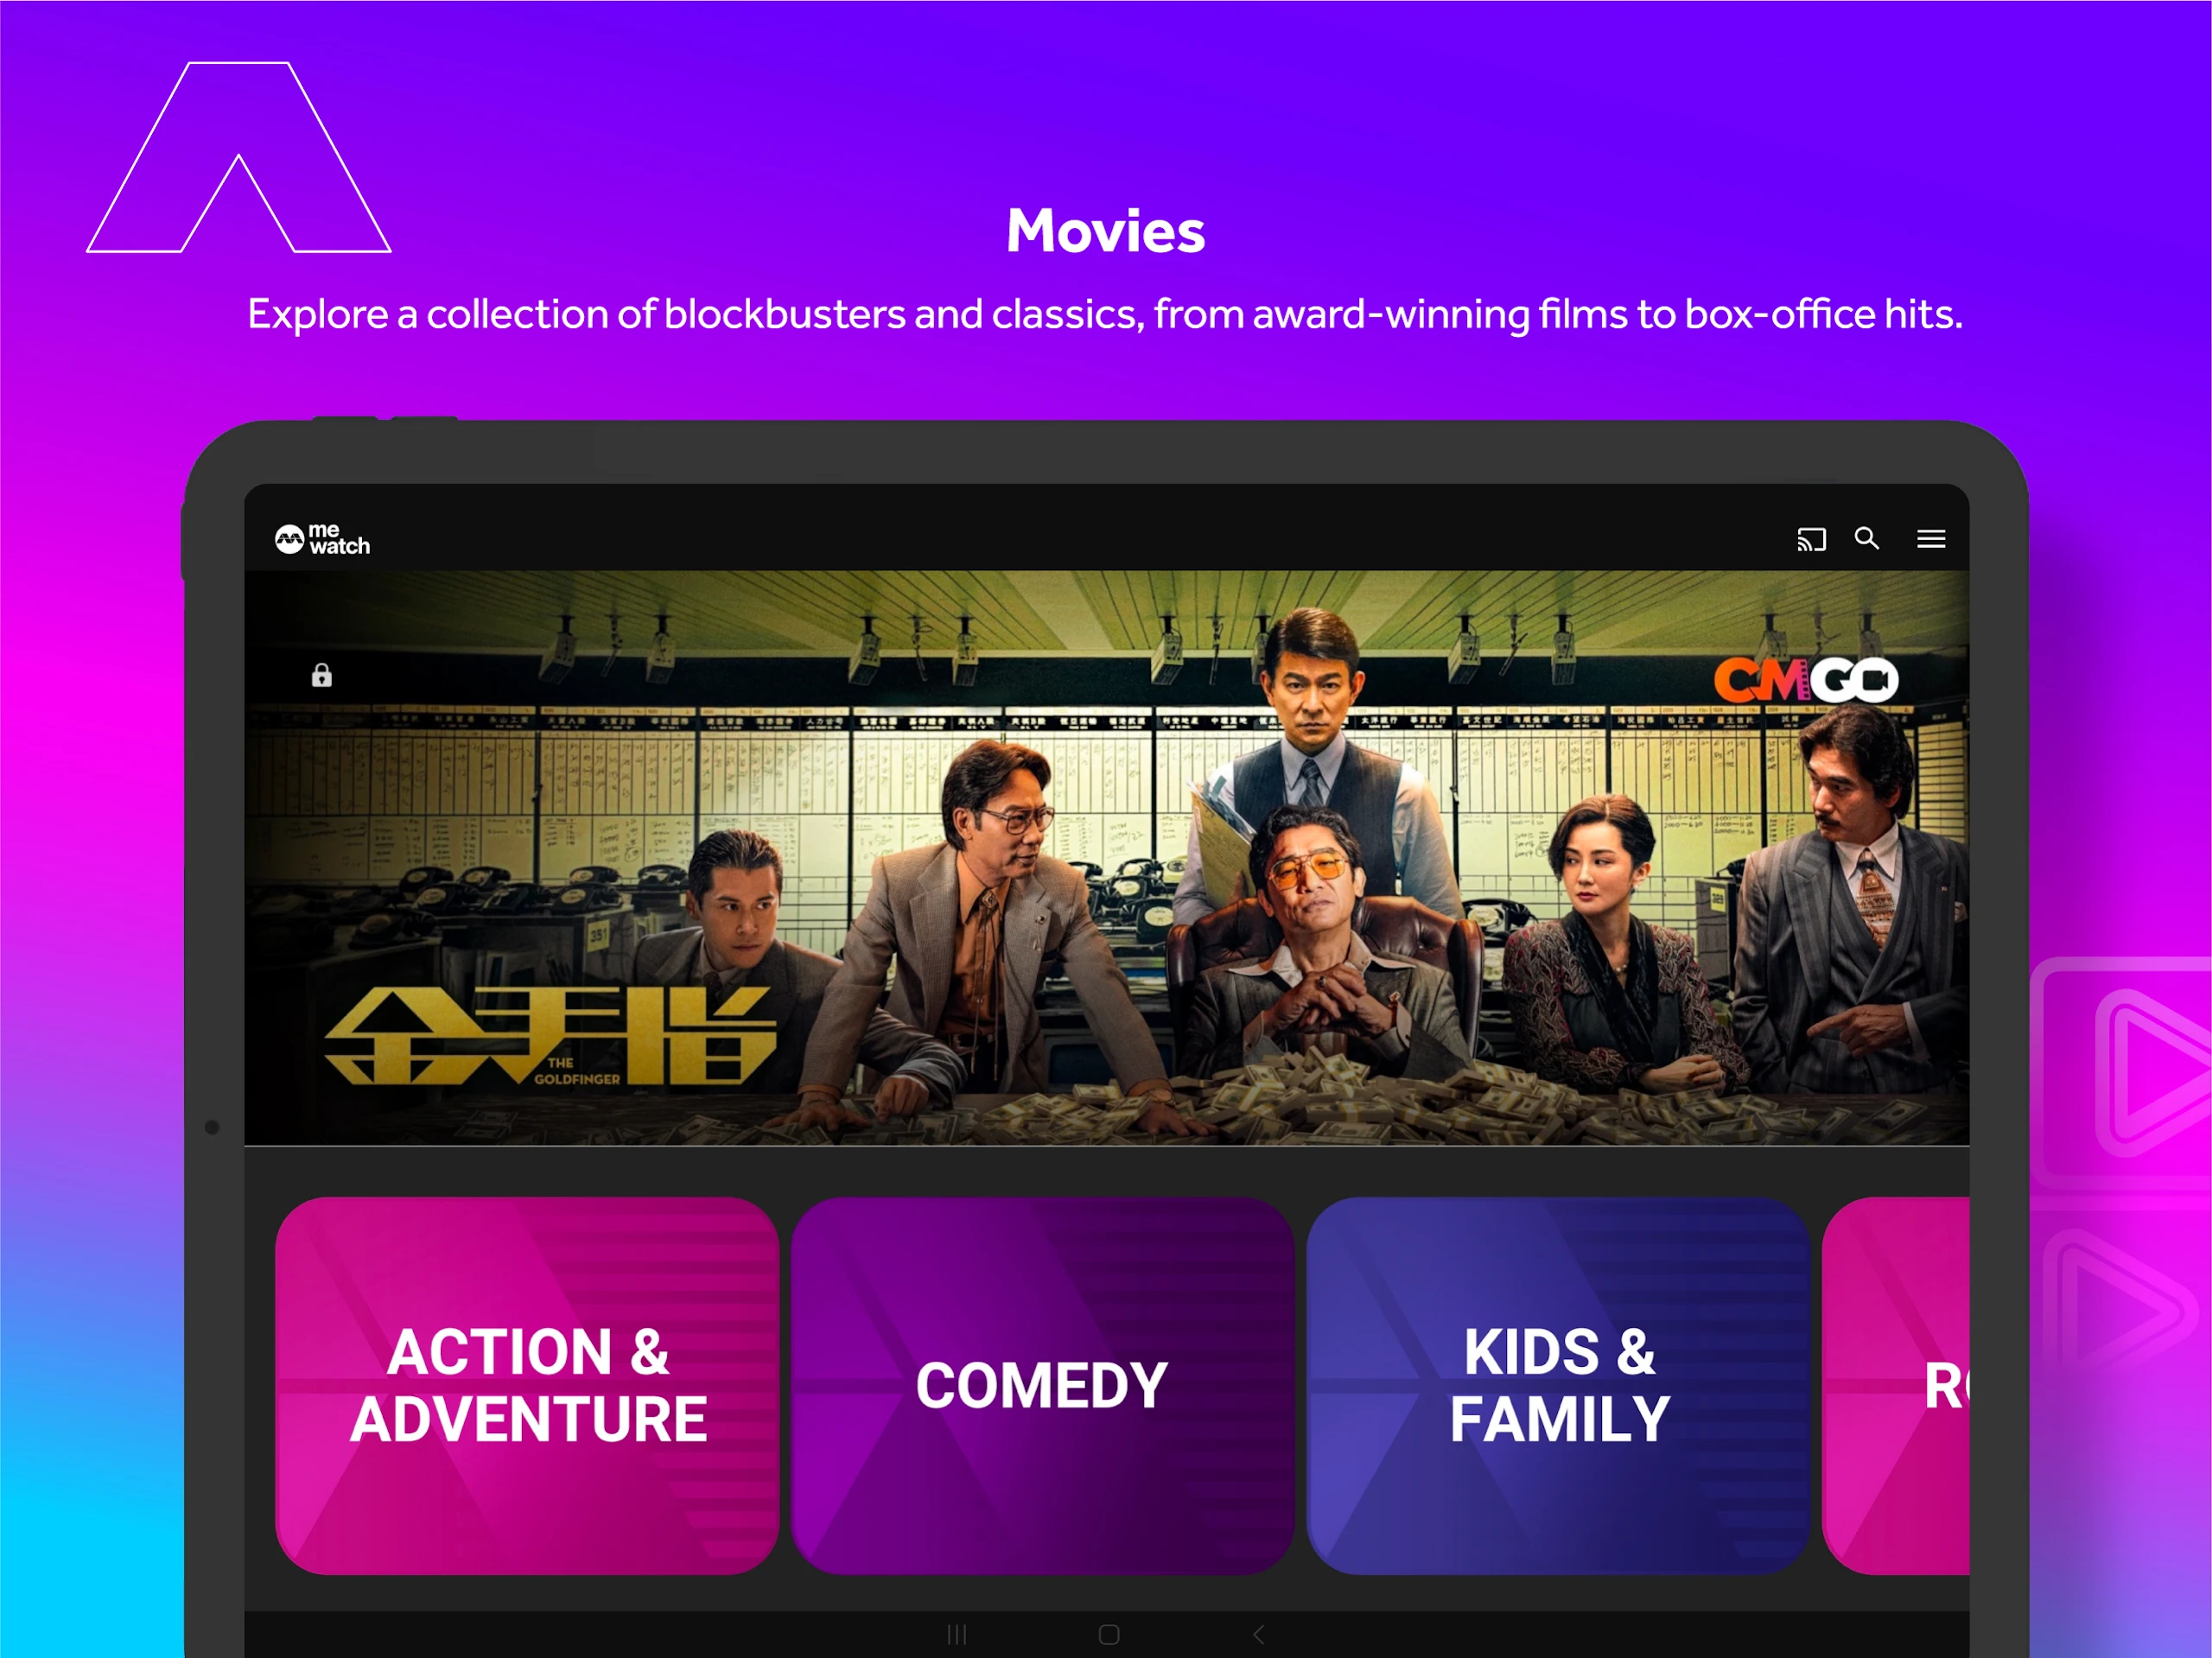
Task: Tap the CM GO channel logo
Action: 1806,681
